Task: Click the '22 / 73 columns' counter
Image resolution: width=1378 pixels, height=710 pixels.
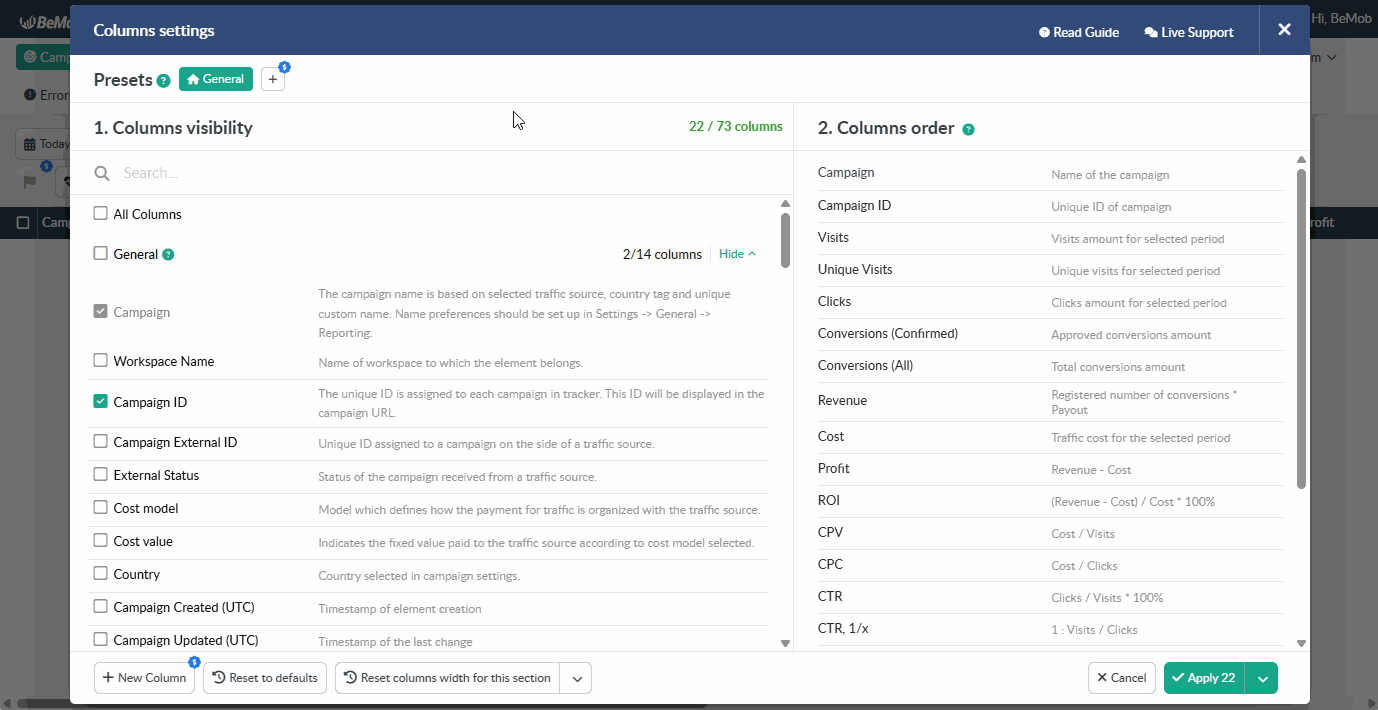Action: pyautogui.click(x=736, y=127)
